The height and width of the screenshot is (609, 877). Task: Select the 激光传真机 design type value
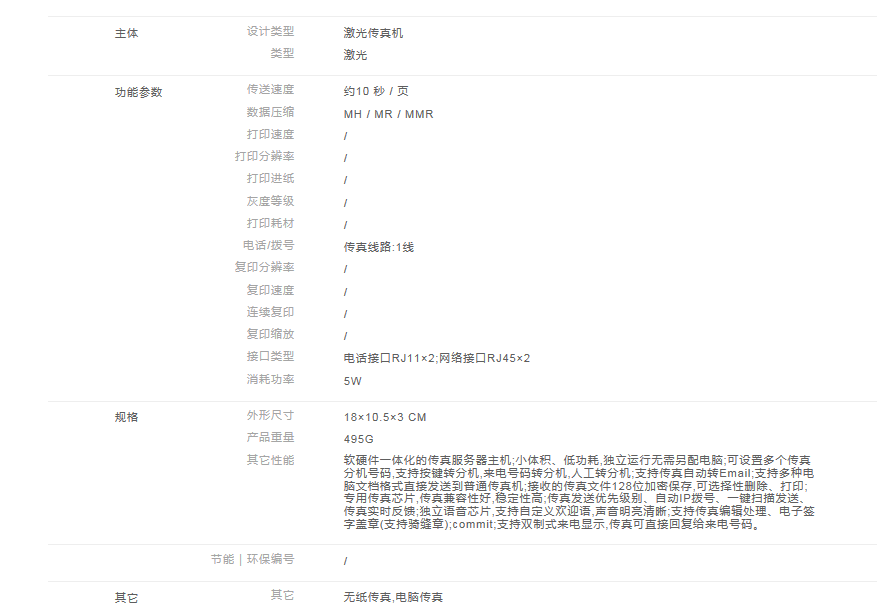click(373, 33)
